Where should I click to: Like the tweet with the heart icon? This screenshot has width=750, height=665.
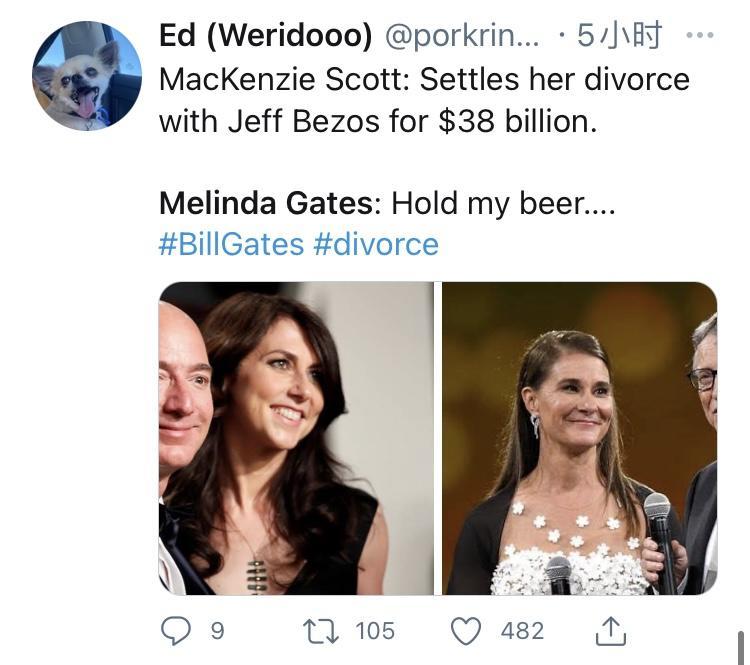[465, 630]
